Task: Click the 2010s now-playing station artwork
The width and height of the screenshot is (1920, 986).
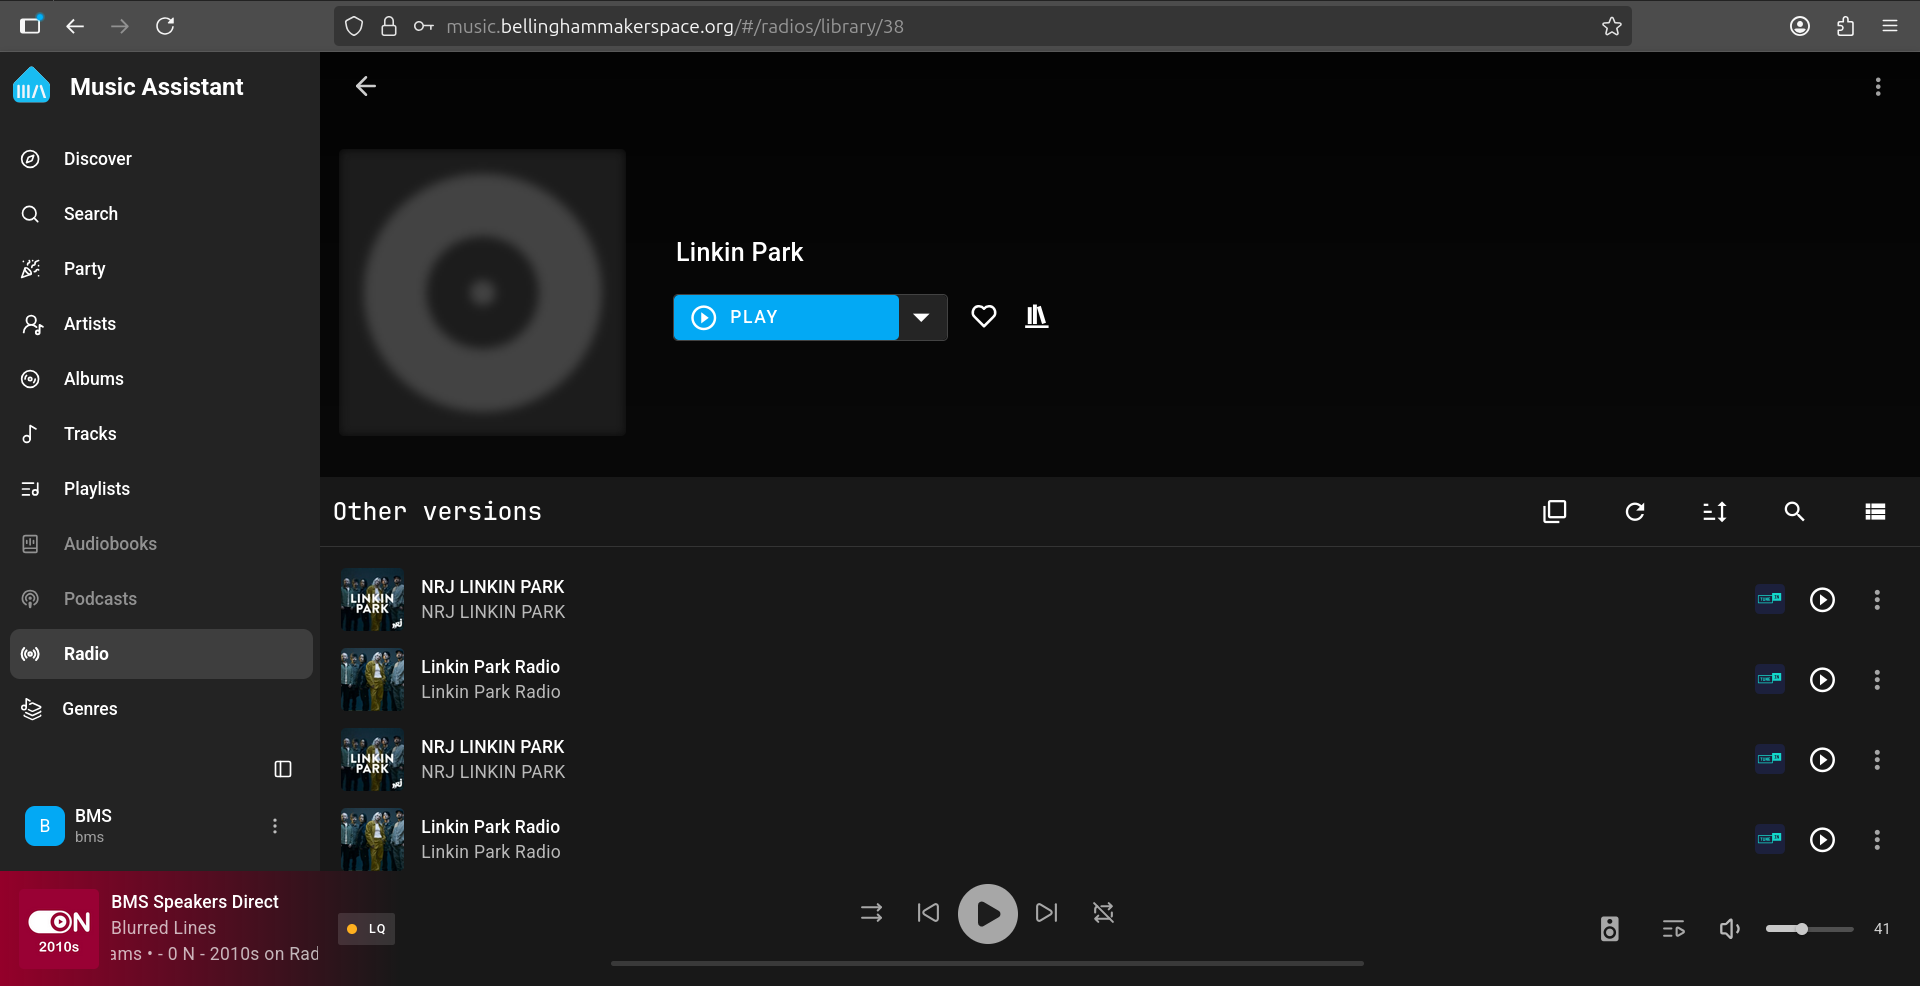Action: coord(59,929)
